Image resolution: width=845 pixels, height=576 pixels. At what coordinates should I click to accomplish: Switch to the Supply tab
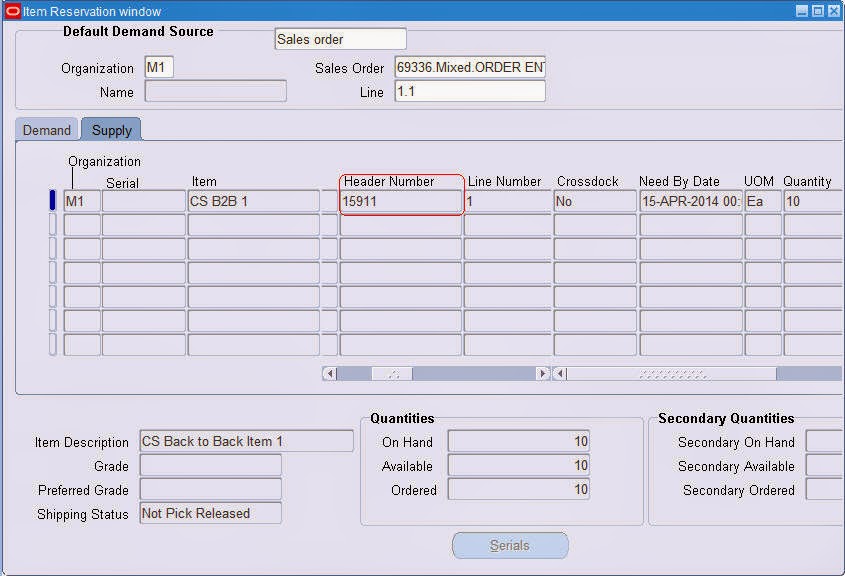110,129
